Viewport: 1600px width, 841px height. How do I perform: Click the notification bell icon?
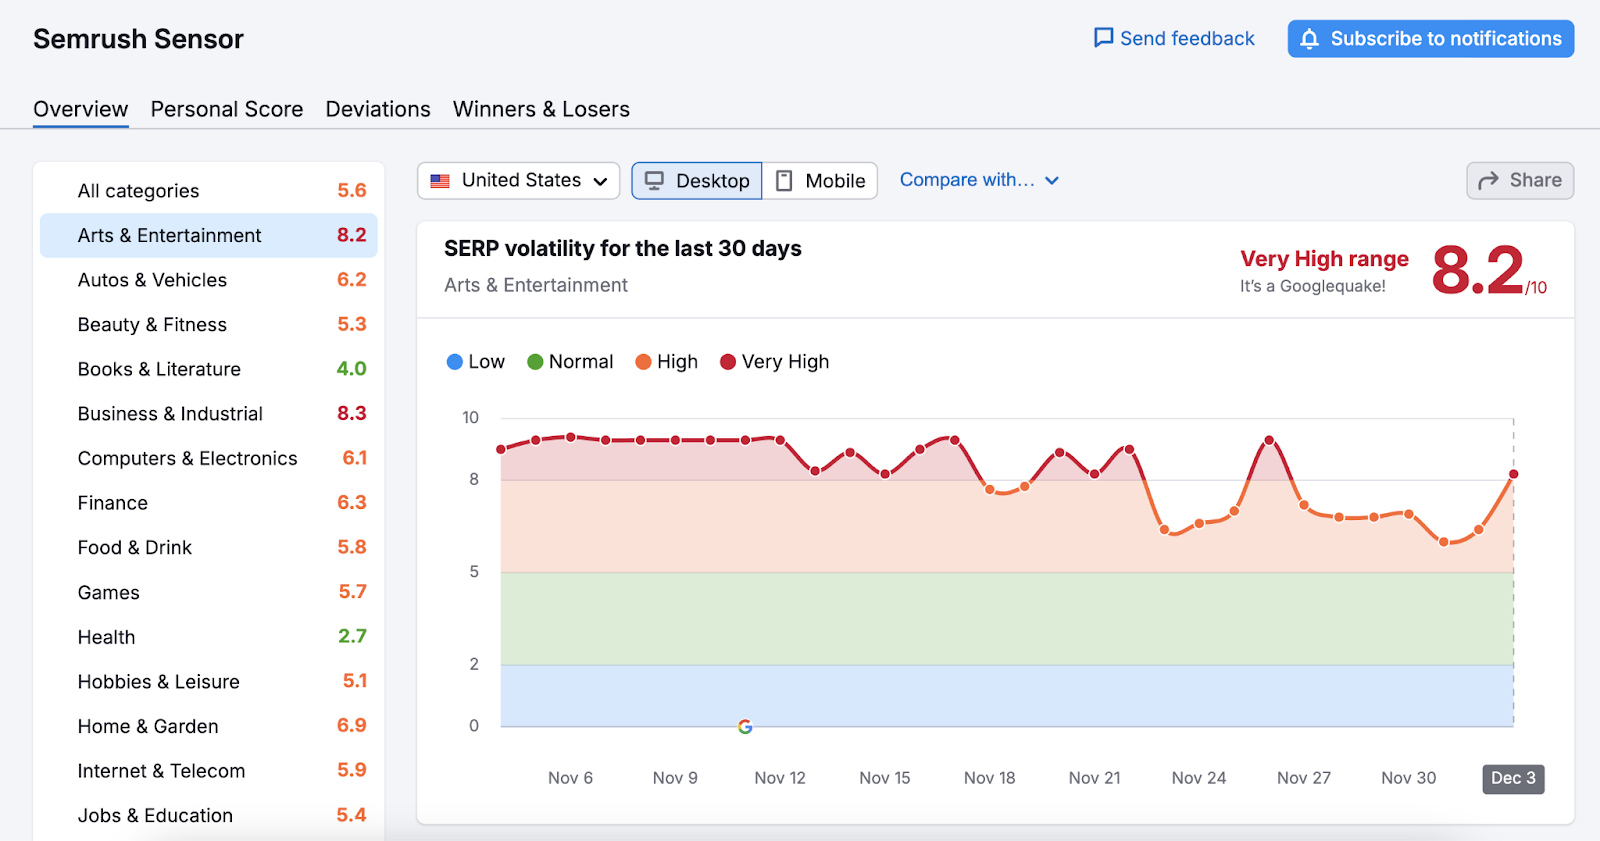(x=1309, y=39)
